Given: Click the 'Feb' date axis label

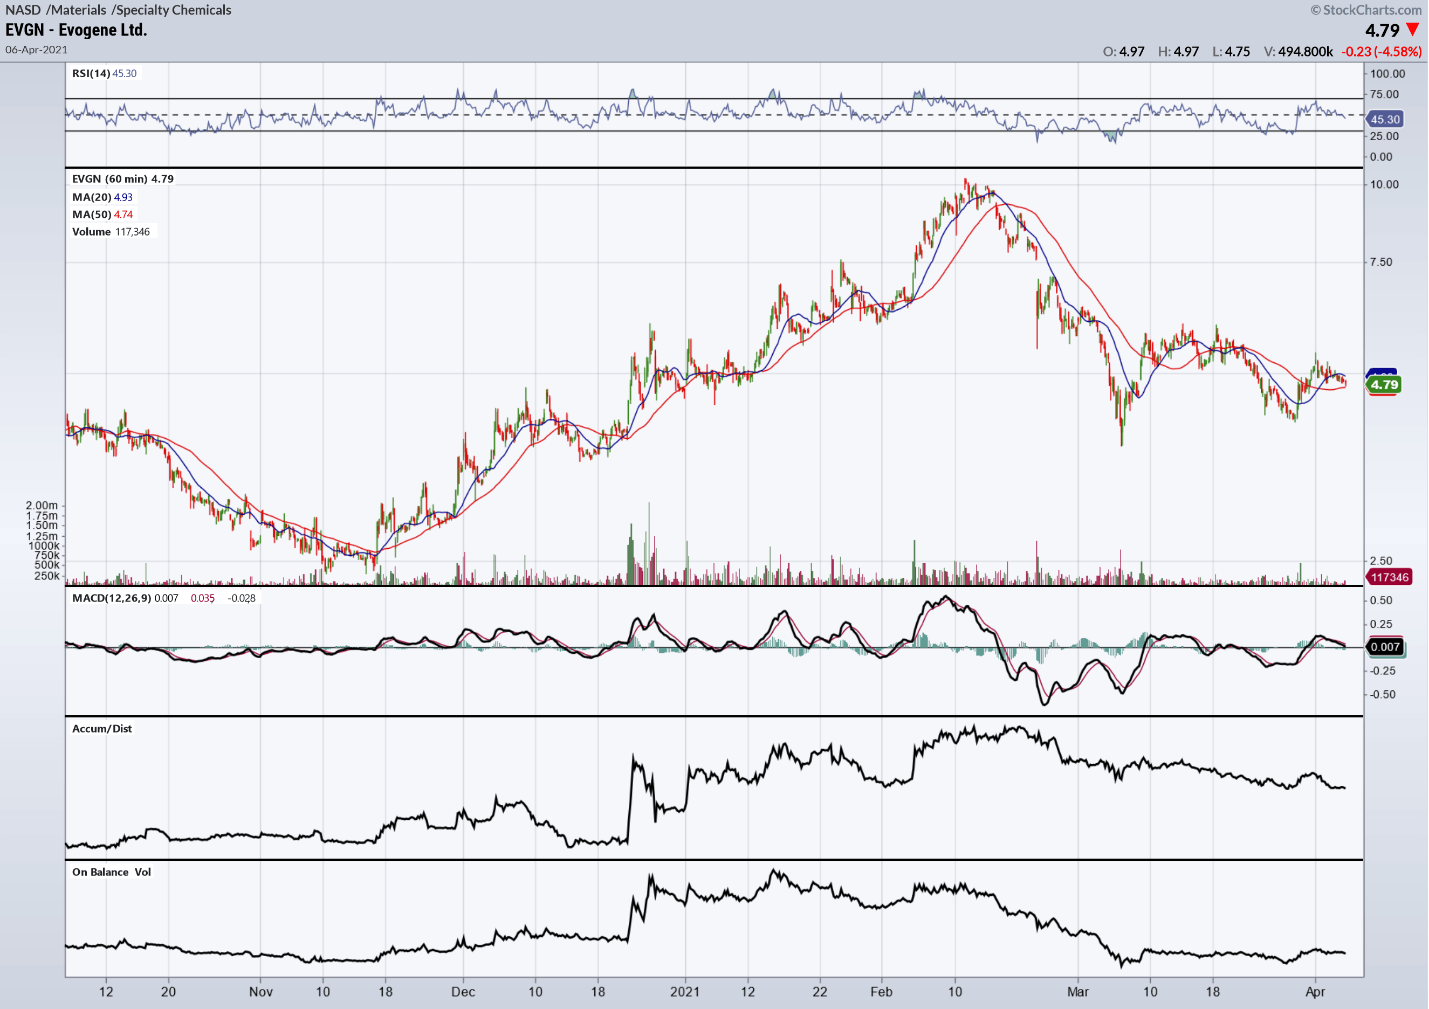Looking at the screenshot, I should point(881,992).
